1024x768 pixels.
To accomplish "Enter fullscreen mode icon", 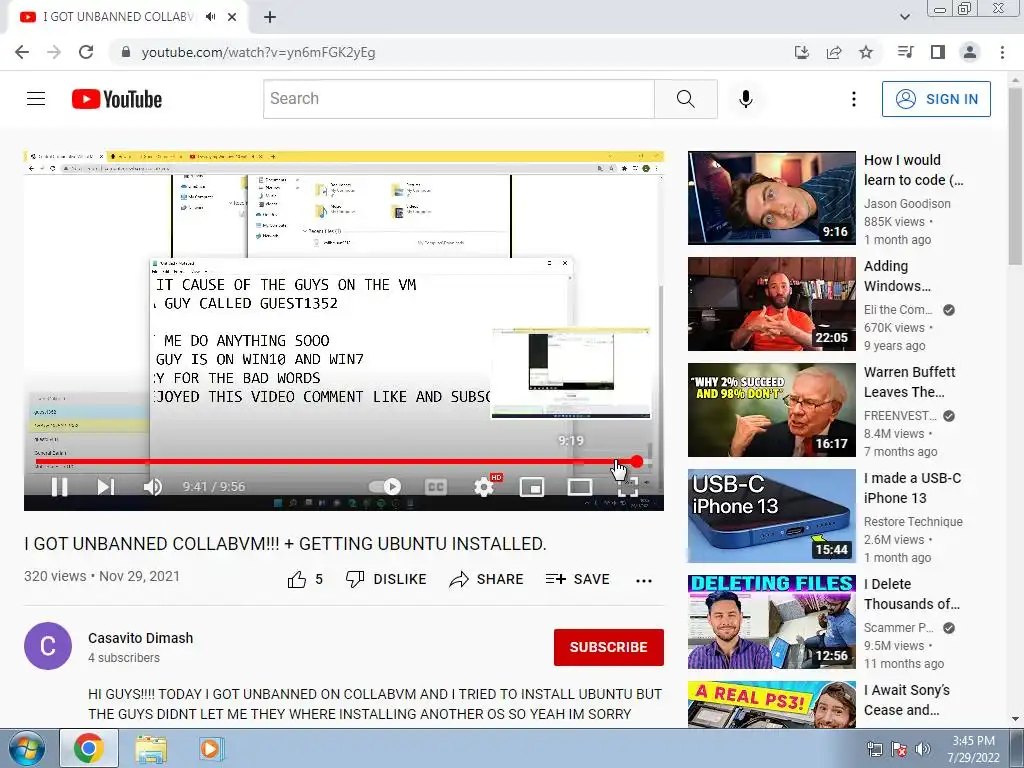I will (628, 487).
